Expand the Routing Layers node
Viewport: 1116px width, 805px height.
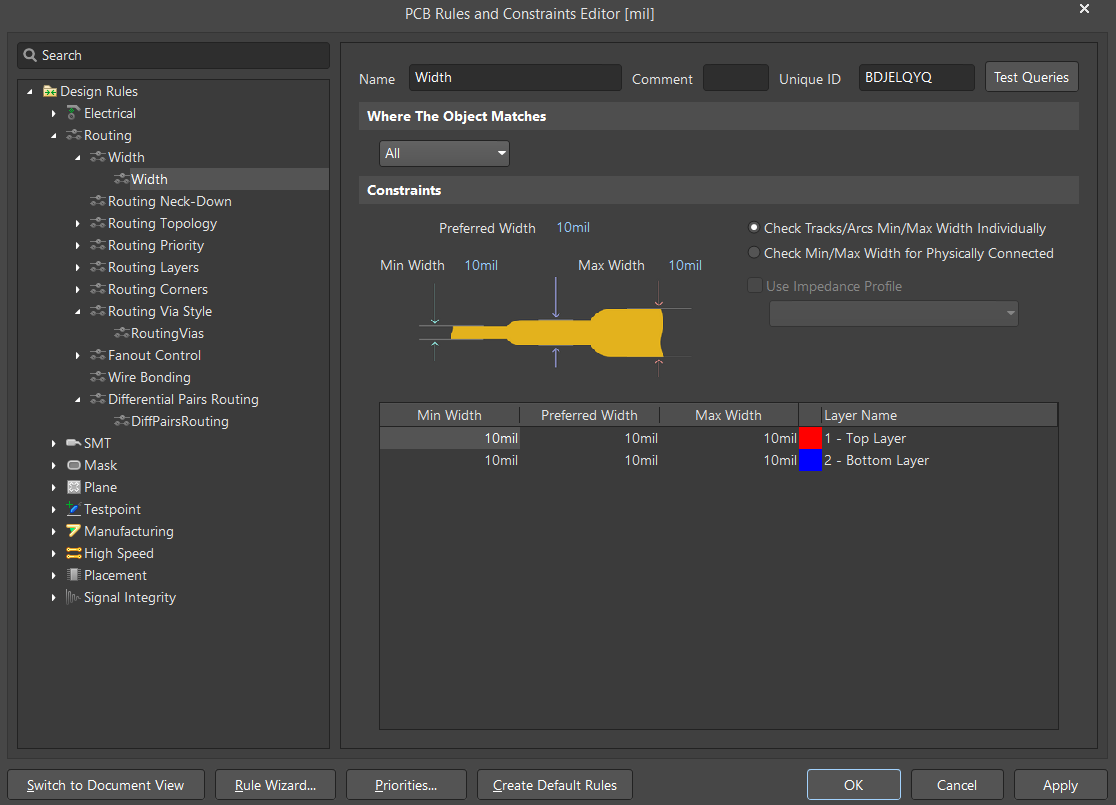78,268
